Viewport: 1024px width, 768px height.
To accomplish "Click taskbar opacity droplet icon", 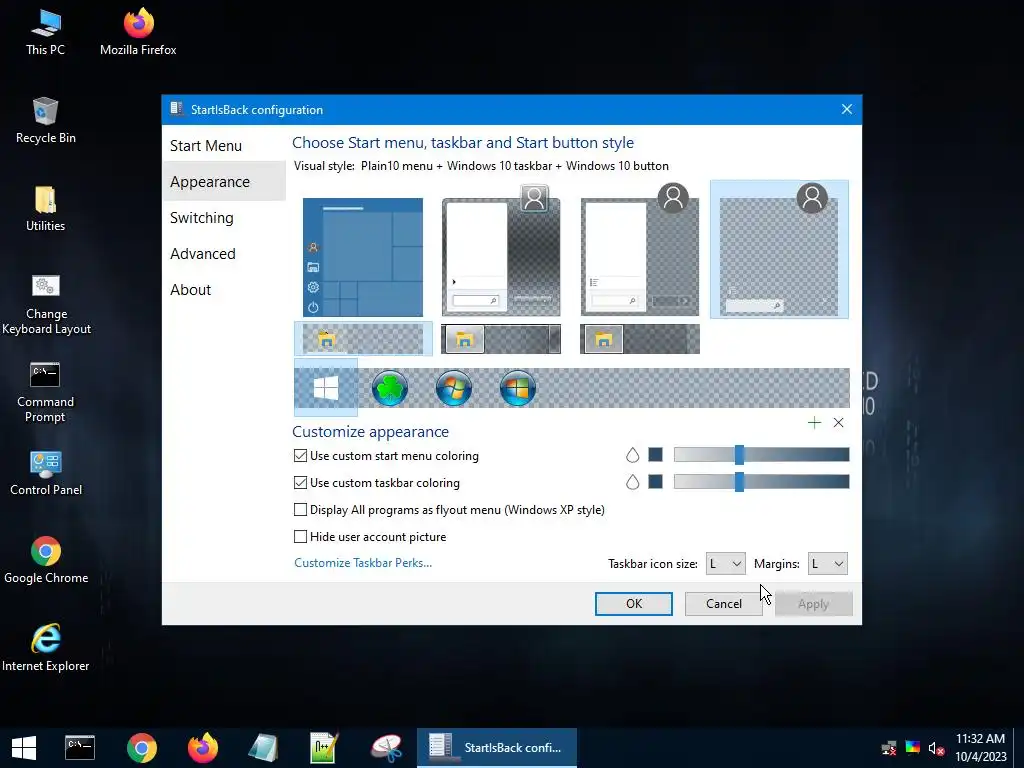I will pos(632,482).
